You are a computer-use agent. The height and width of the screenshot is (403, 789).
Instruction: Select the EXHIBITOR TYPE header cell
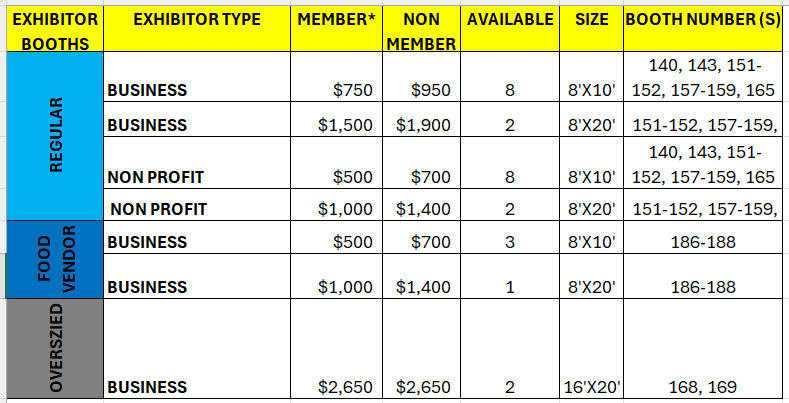(197, 29)
